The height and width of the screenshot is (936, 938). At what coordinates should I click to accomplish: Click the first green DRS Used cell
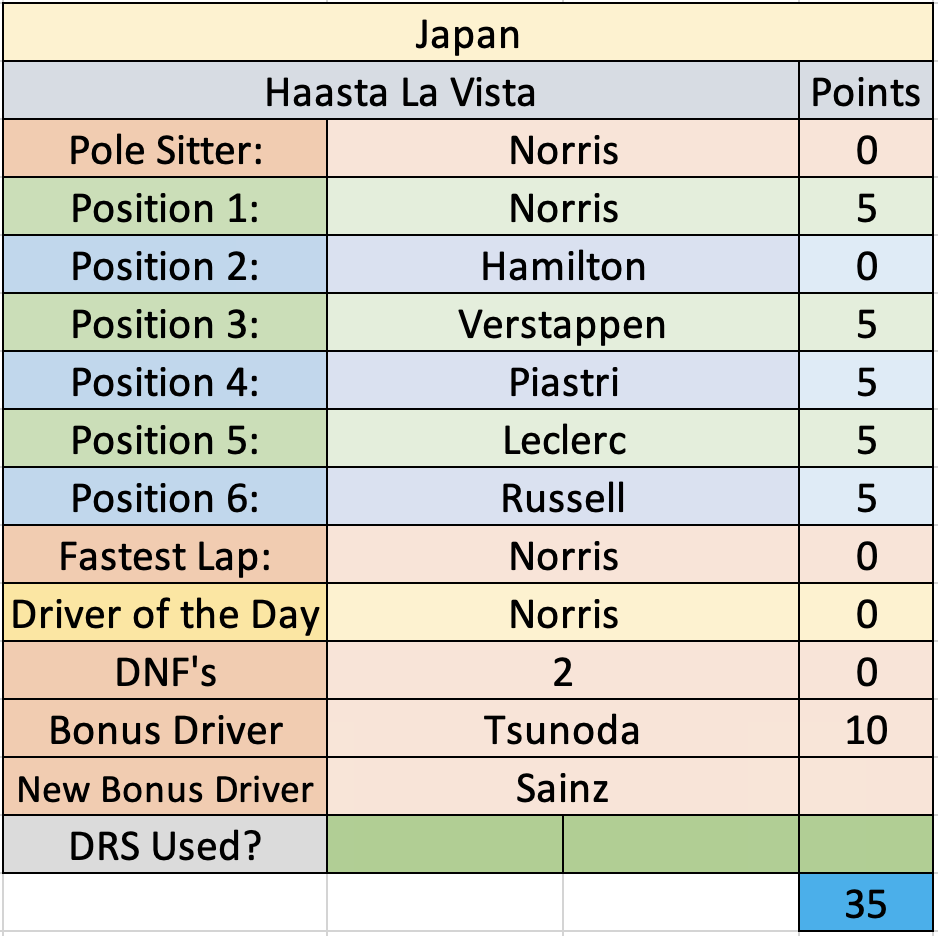tap(445, 844)
